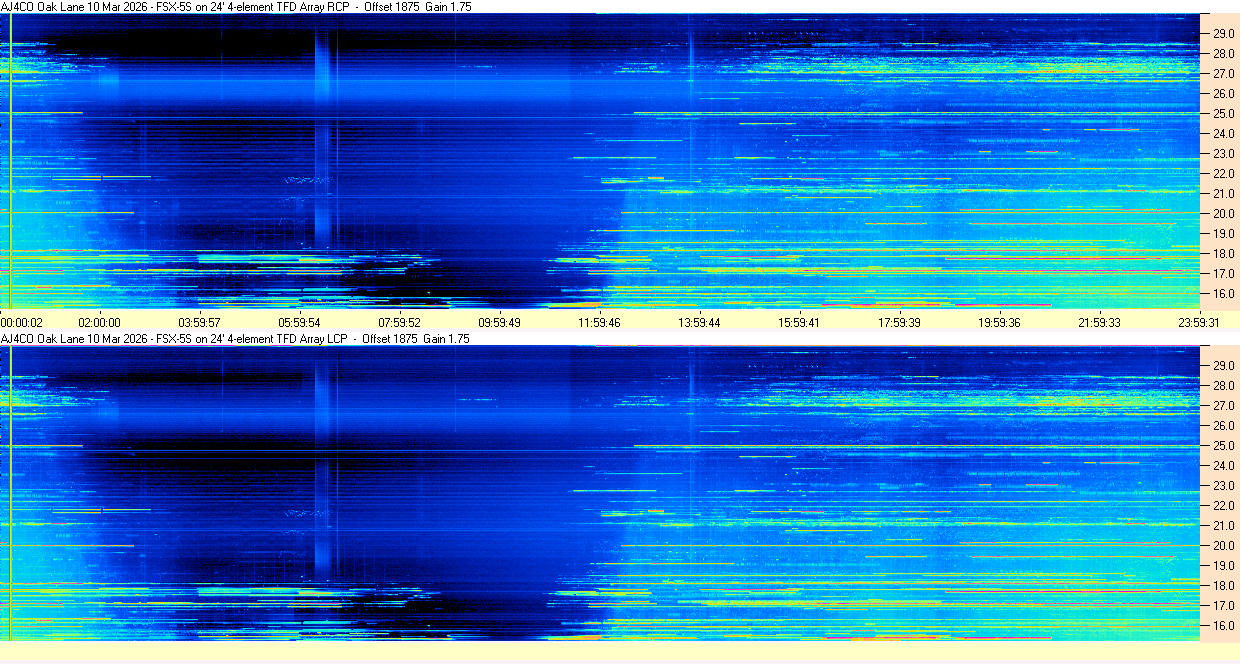Select the 16.0 frequency label on LCP plot
The height and width of the screenshot is (664, 1240).
(1224, 625)
